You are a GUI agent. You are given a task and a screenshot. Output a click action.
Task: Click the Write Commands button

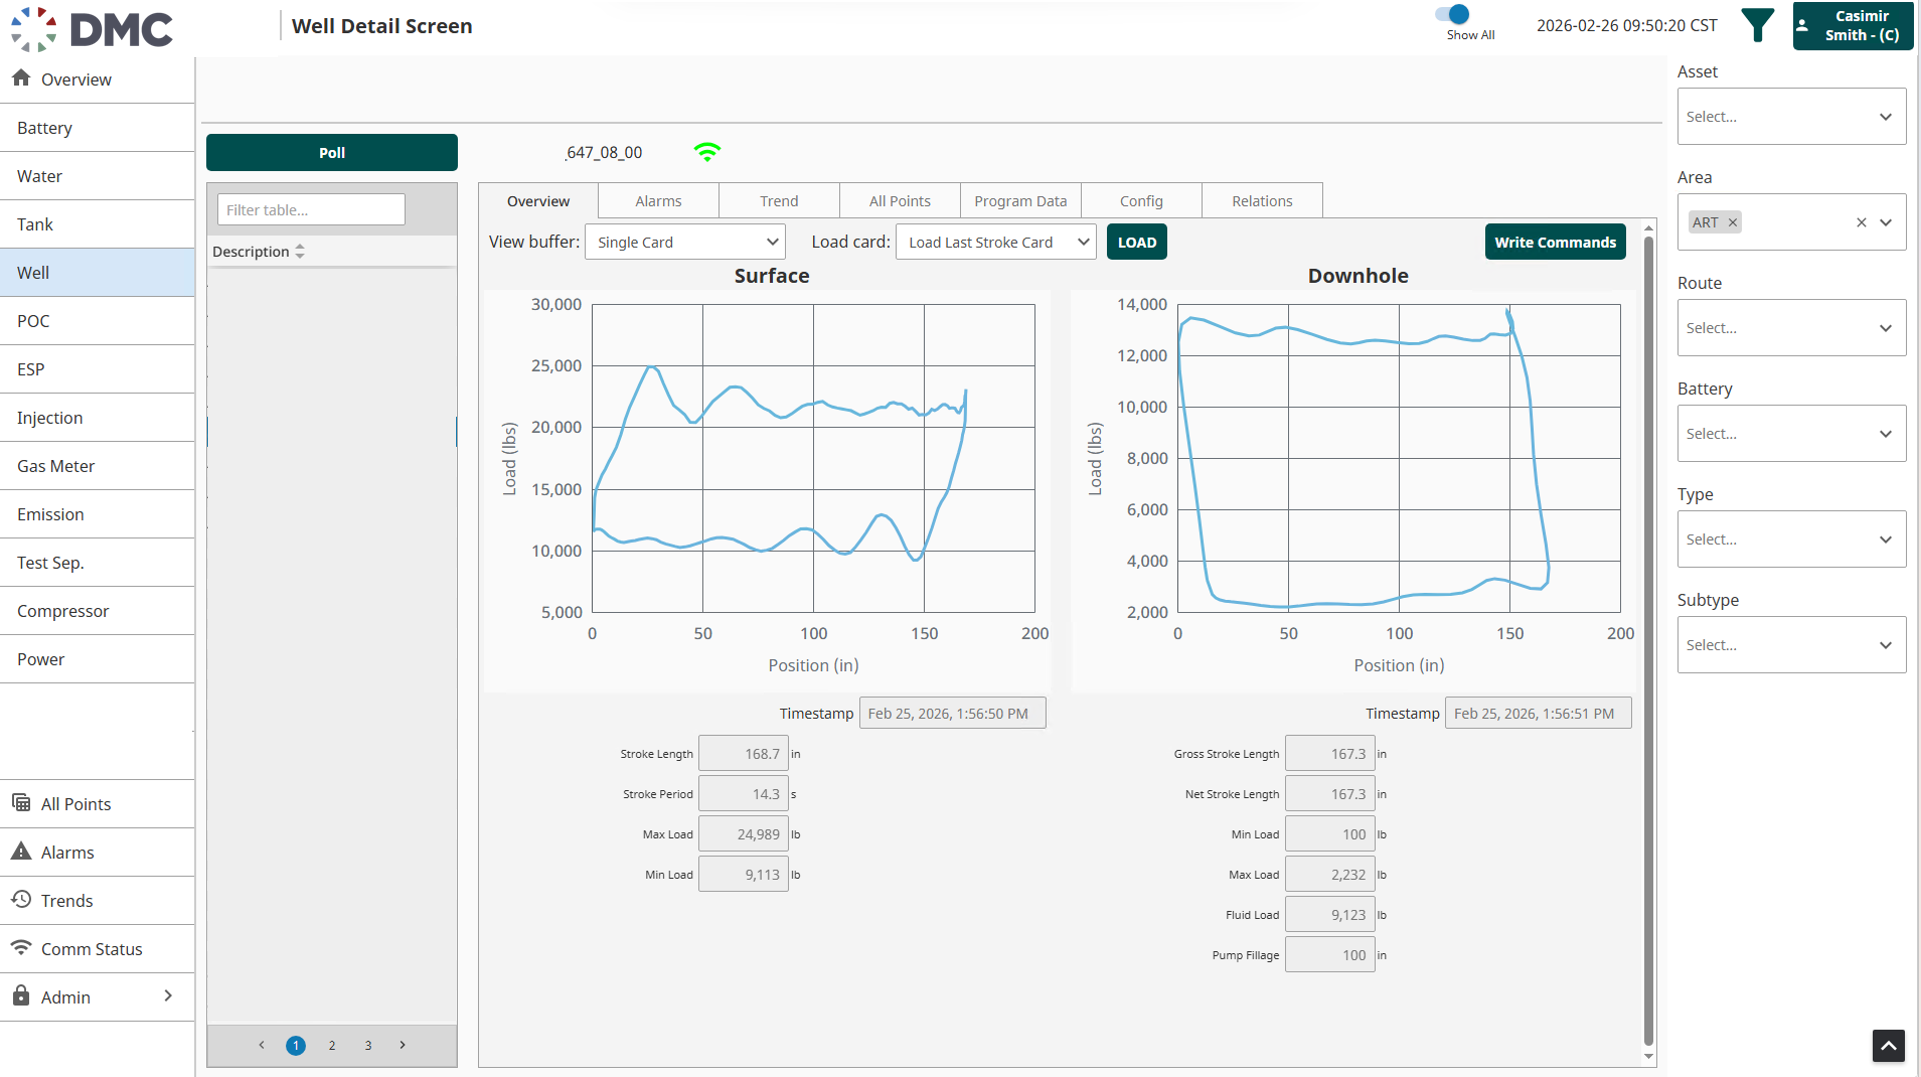(x=1555, y=242)
